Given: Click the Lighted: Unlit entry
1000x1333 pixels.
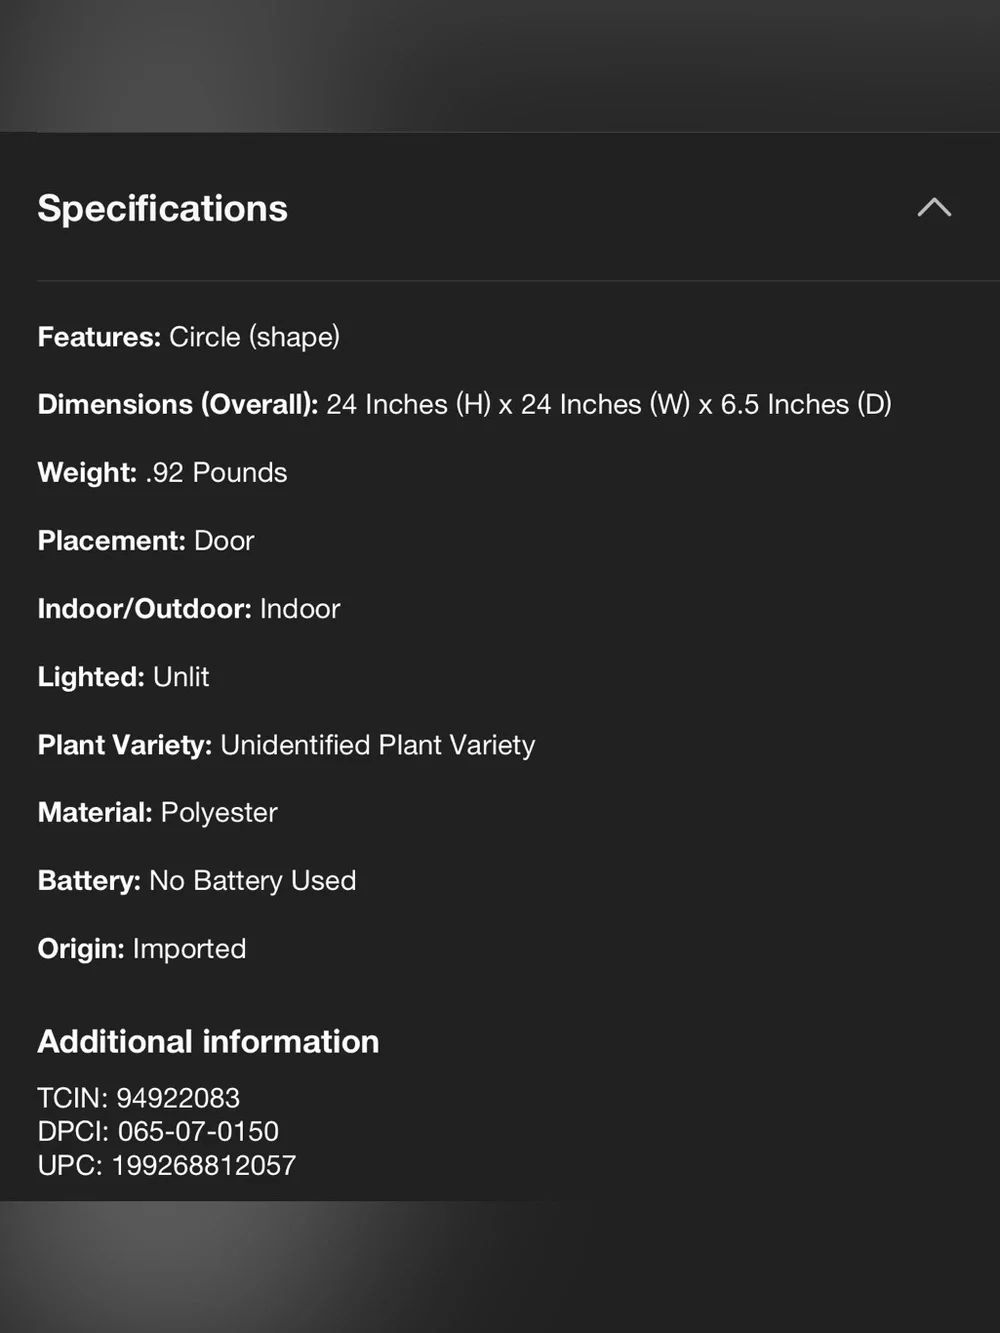Looking at the screenshot, I should (x=123, y=676).
